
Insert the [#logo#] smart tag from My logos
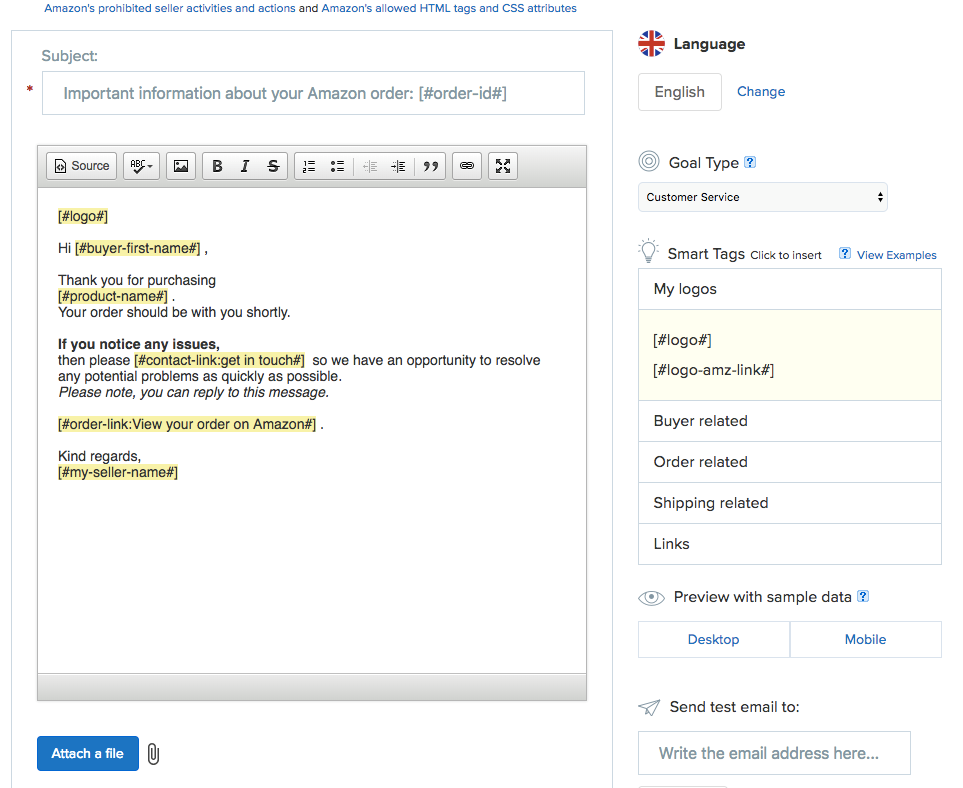point(682,340)
